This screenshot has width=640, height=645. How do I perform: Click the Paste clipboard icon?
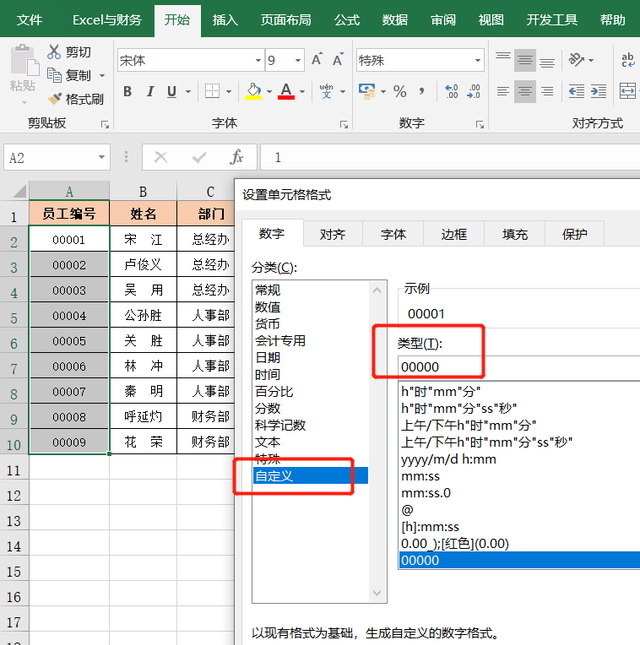pyautogui.click(x=24, y=60)
